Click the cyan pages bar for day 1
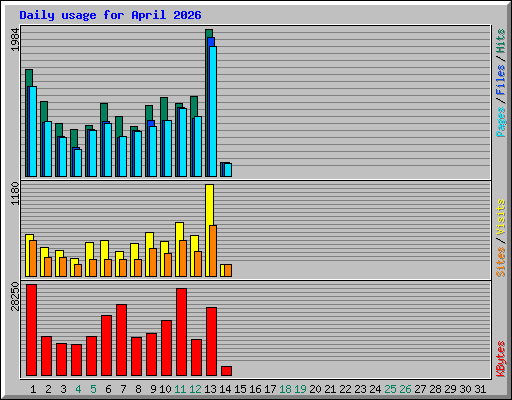Image resolution: width=512 pixels, height=400 pixels. (x=33, y=131)
